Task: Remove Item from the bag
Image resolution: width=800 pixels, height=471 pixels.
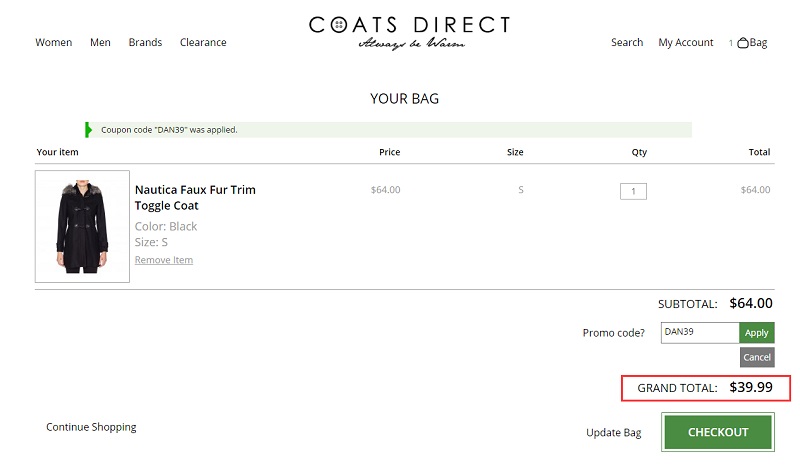Action: coord(164,260)
